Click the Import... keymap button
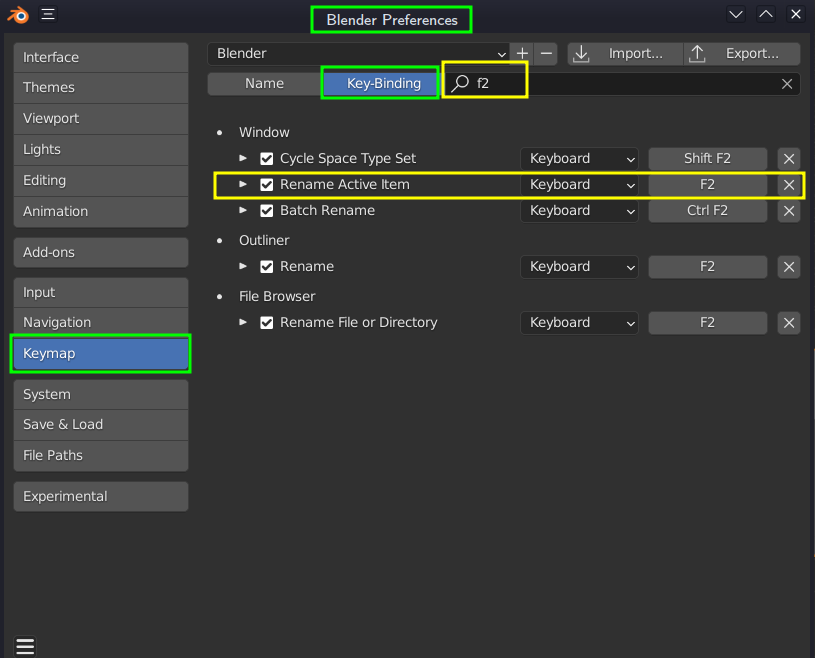815x658 pixels. click(625, 54)
